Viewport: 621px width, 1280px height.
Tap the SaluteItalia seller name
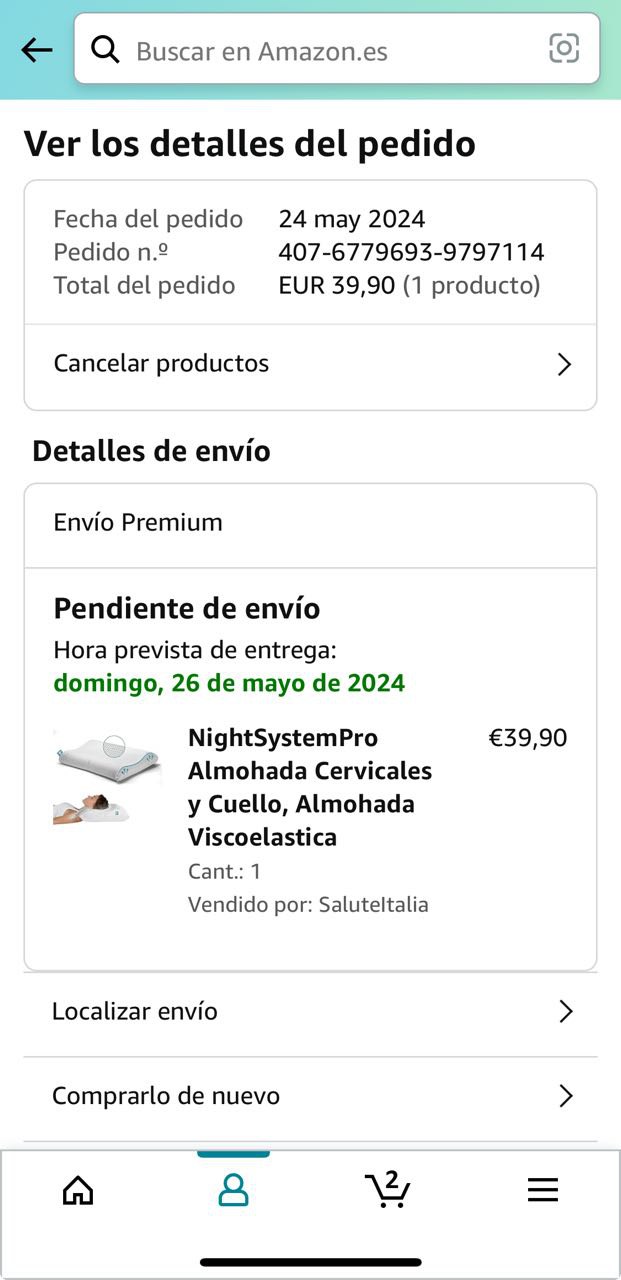373,905
